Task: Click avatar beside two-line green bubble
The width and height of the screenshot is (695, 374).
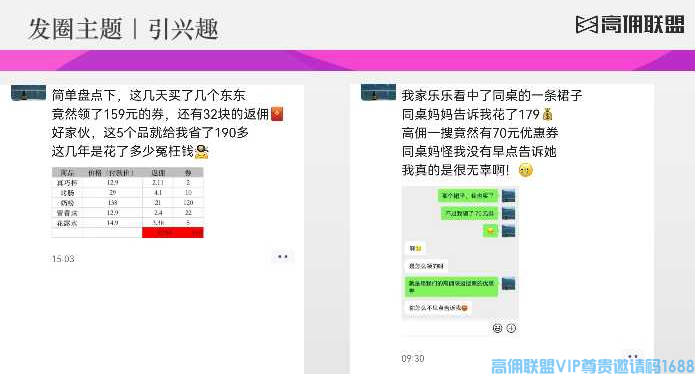Action: pos(508,284)
